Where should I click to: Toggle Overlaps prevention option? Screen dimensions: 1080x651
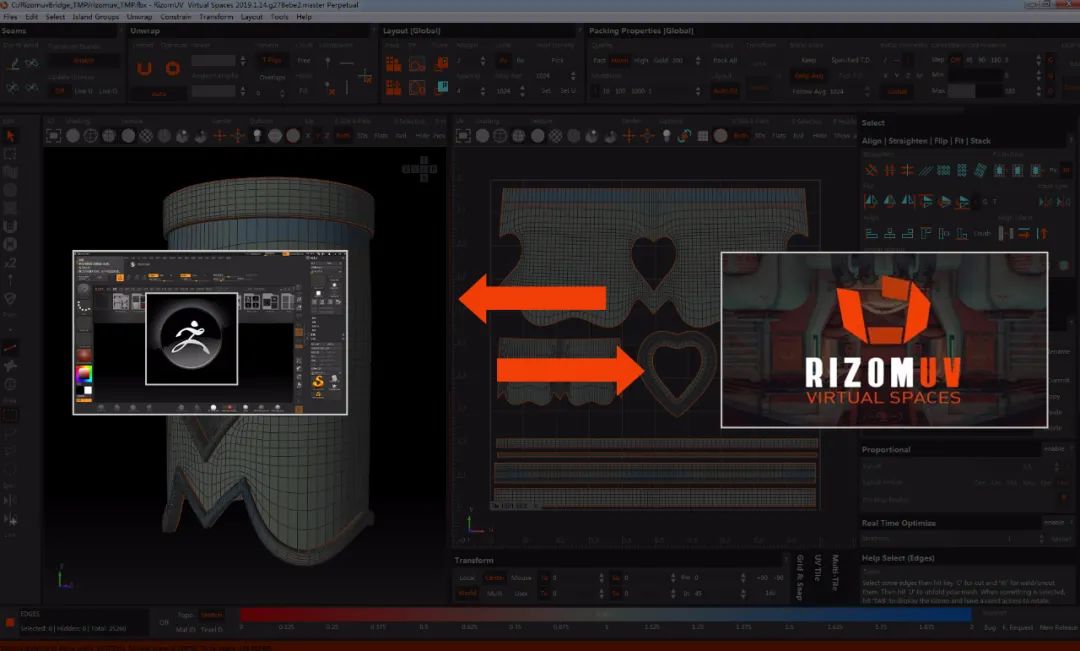(x=272, y=77)
